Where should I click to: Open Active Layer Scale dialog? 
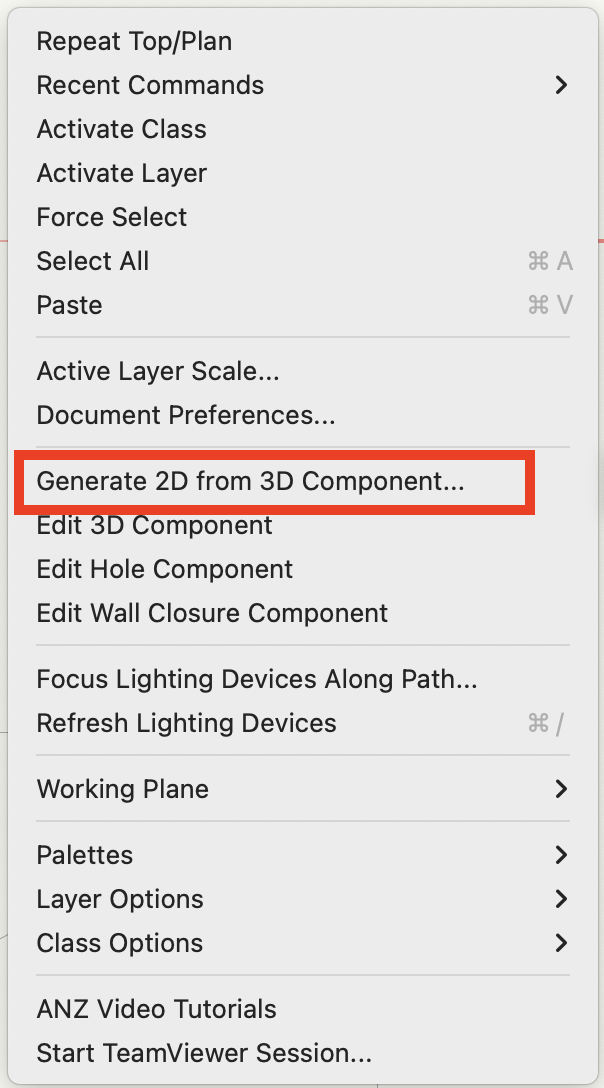click(x=158, y=371)
